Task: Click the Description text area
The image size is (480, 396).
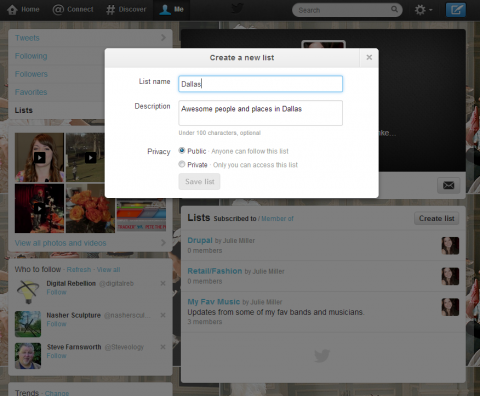Action: tap(260, 113)
